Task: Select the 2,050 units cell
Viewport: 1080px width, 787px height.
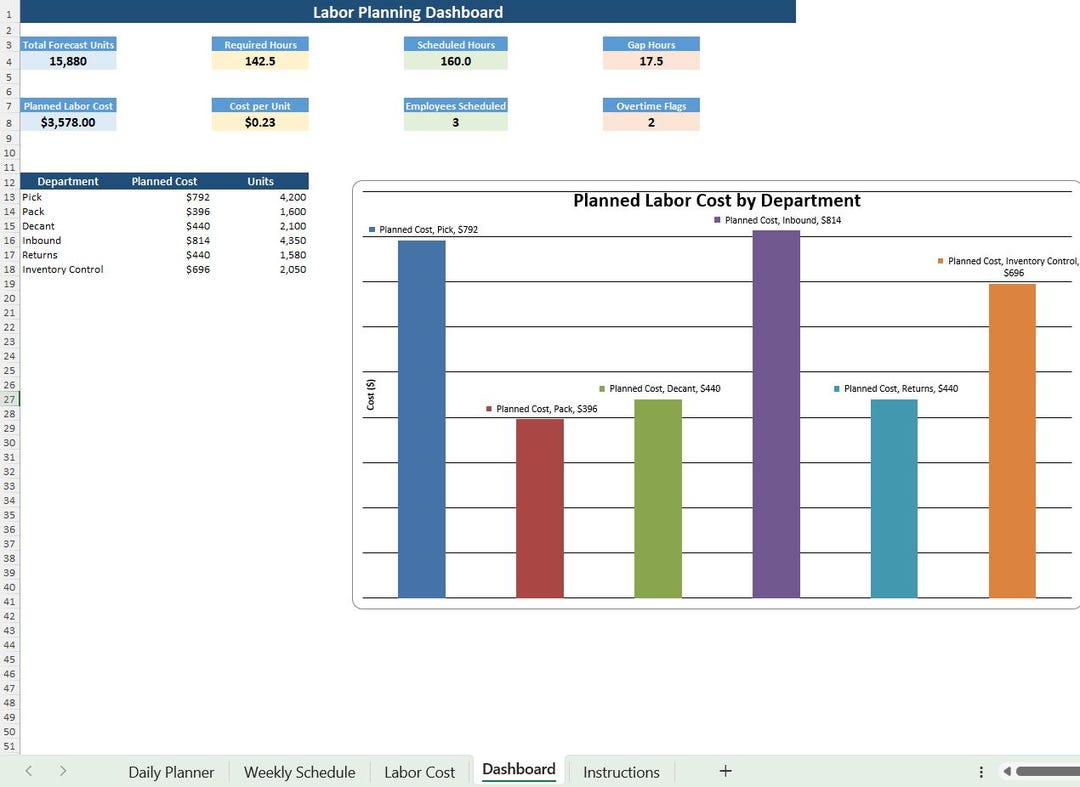Action: [x=260, y=269]
